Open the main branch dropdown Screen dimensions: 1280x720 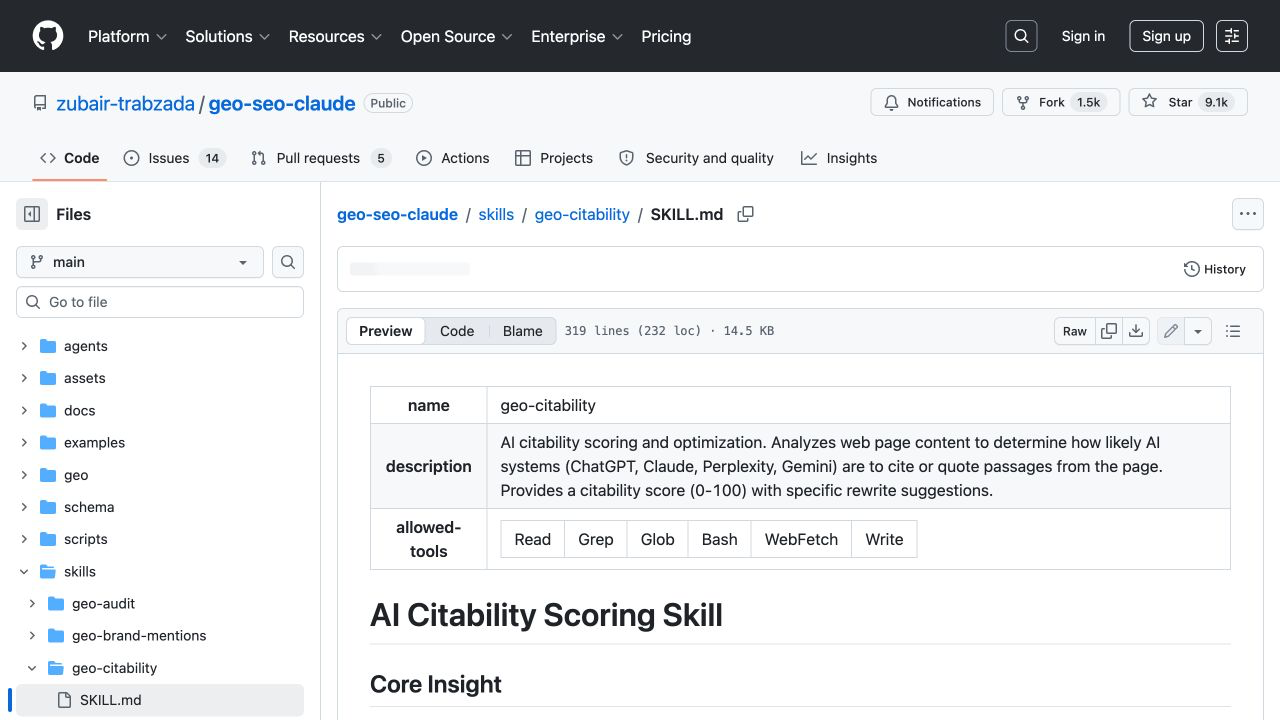(x=140, y=262)
